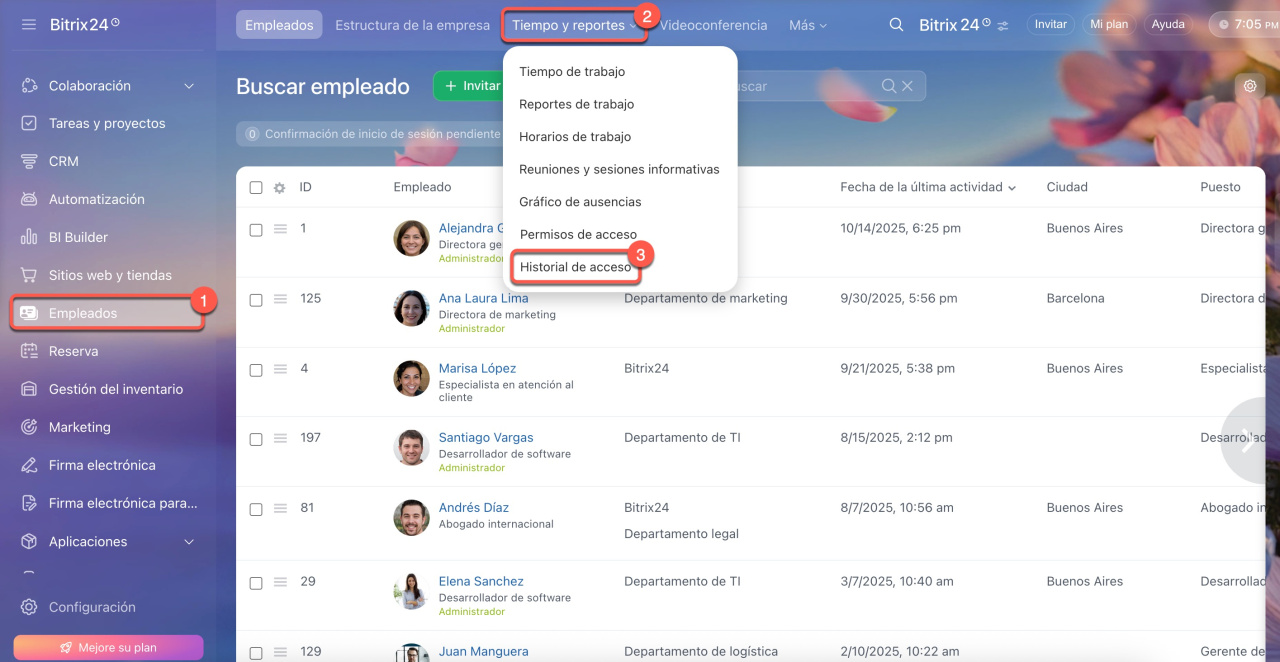Image resolution: width=1280 pixels, height=662 pixels.
Task: Open BI Builder from the sidebar icon
Action: pos(29,237)
